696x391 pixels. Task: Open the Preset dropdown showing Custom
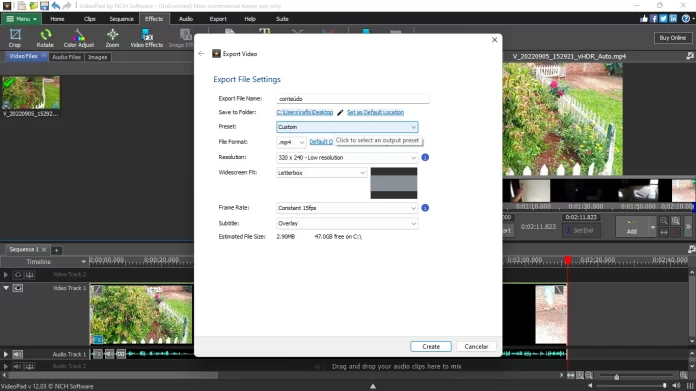click(x=347, y=127)
